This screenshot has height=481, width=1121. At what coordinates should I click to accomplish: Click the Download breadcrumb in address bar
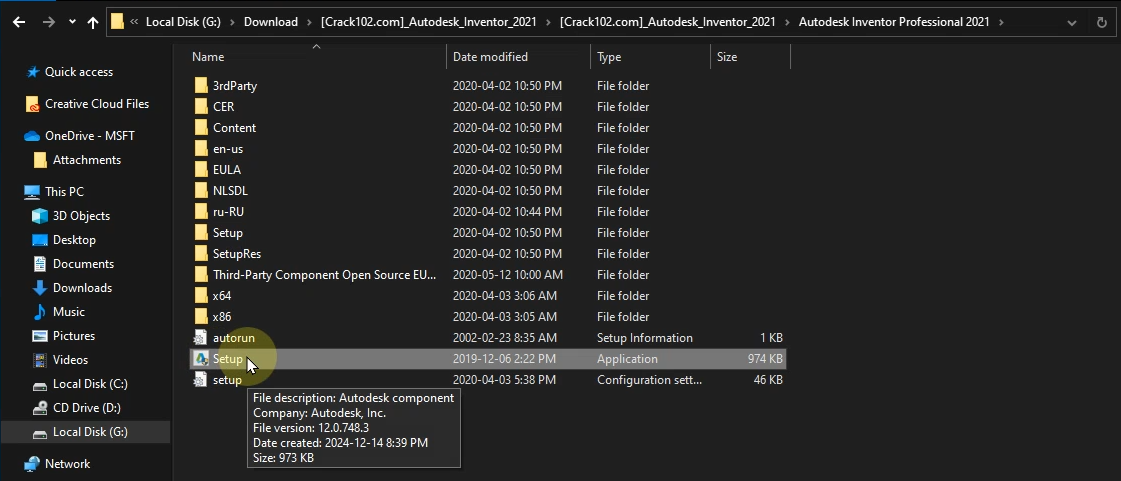coord(271,21)
